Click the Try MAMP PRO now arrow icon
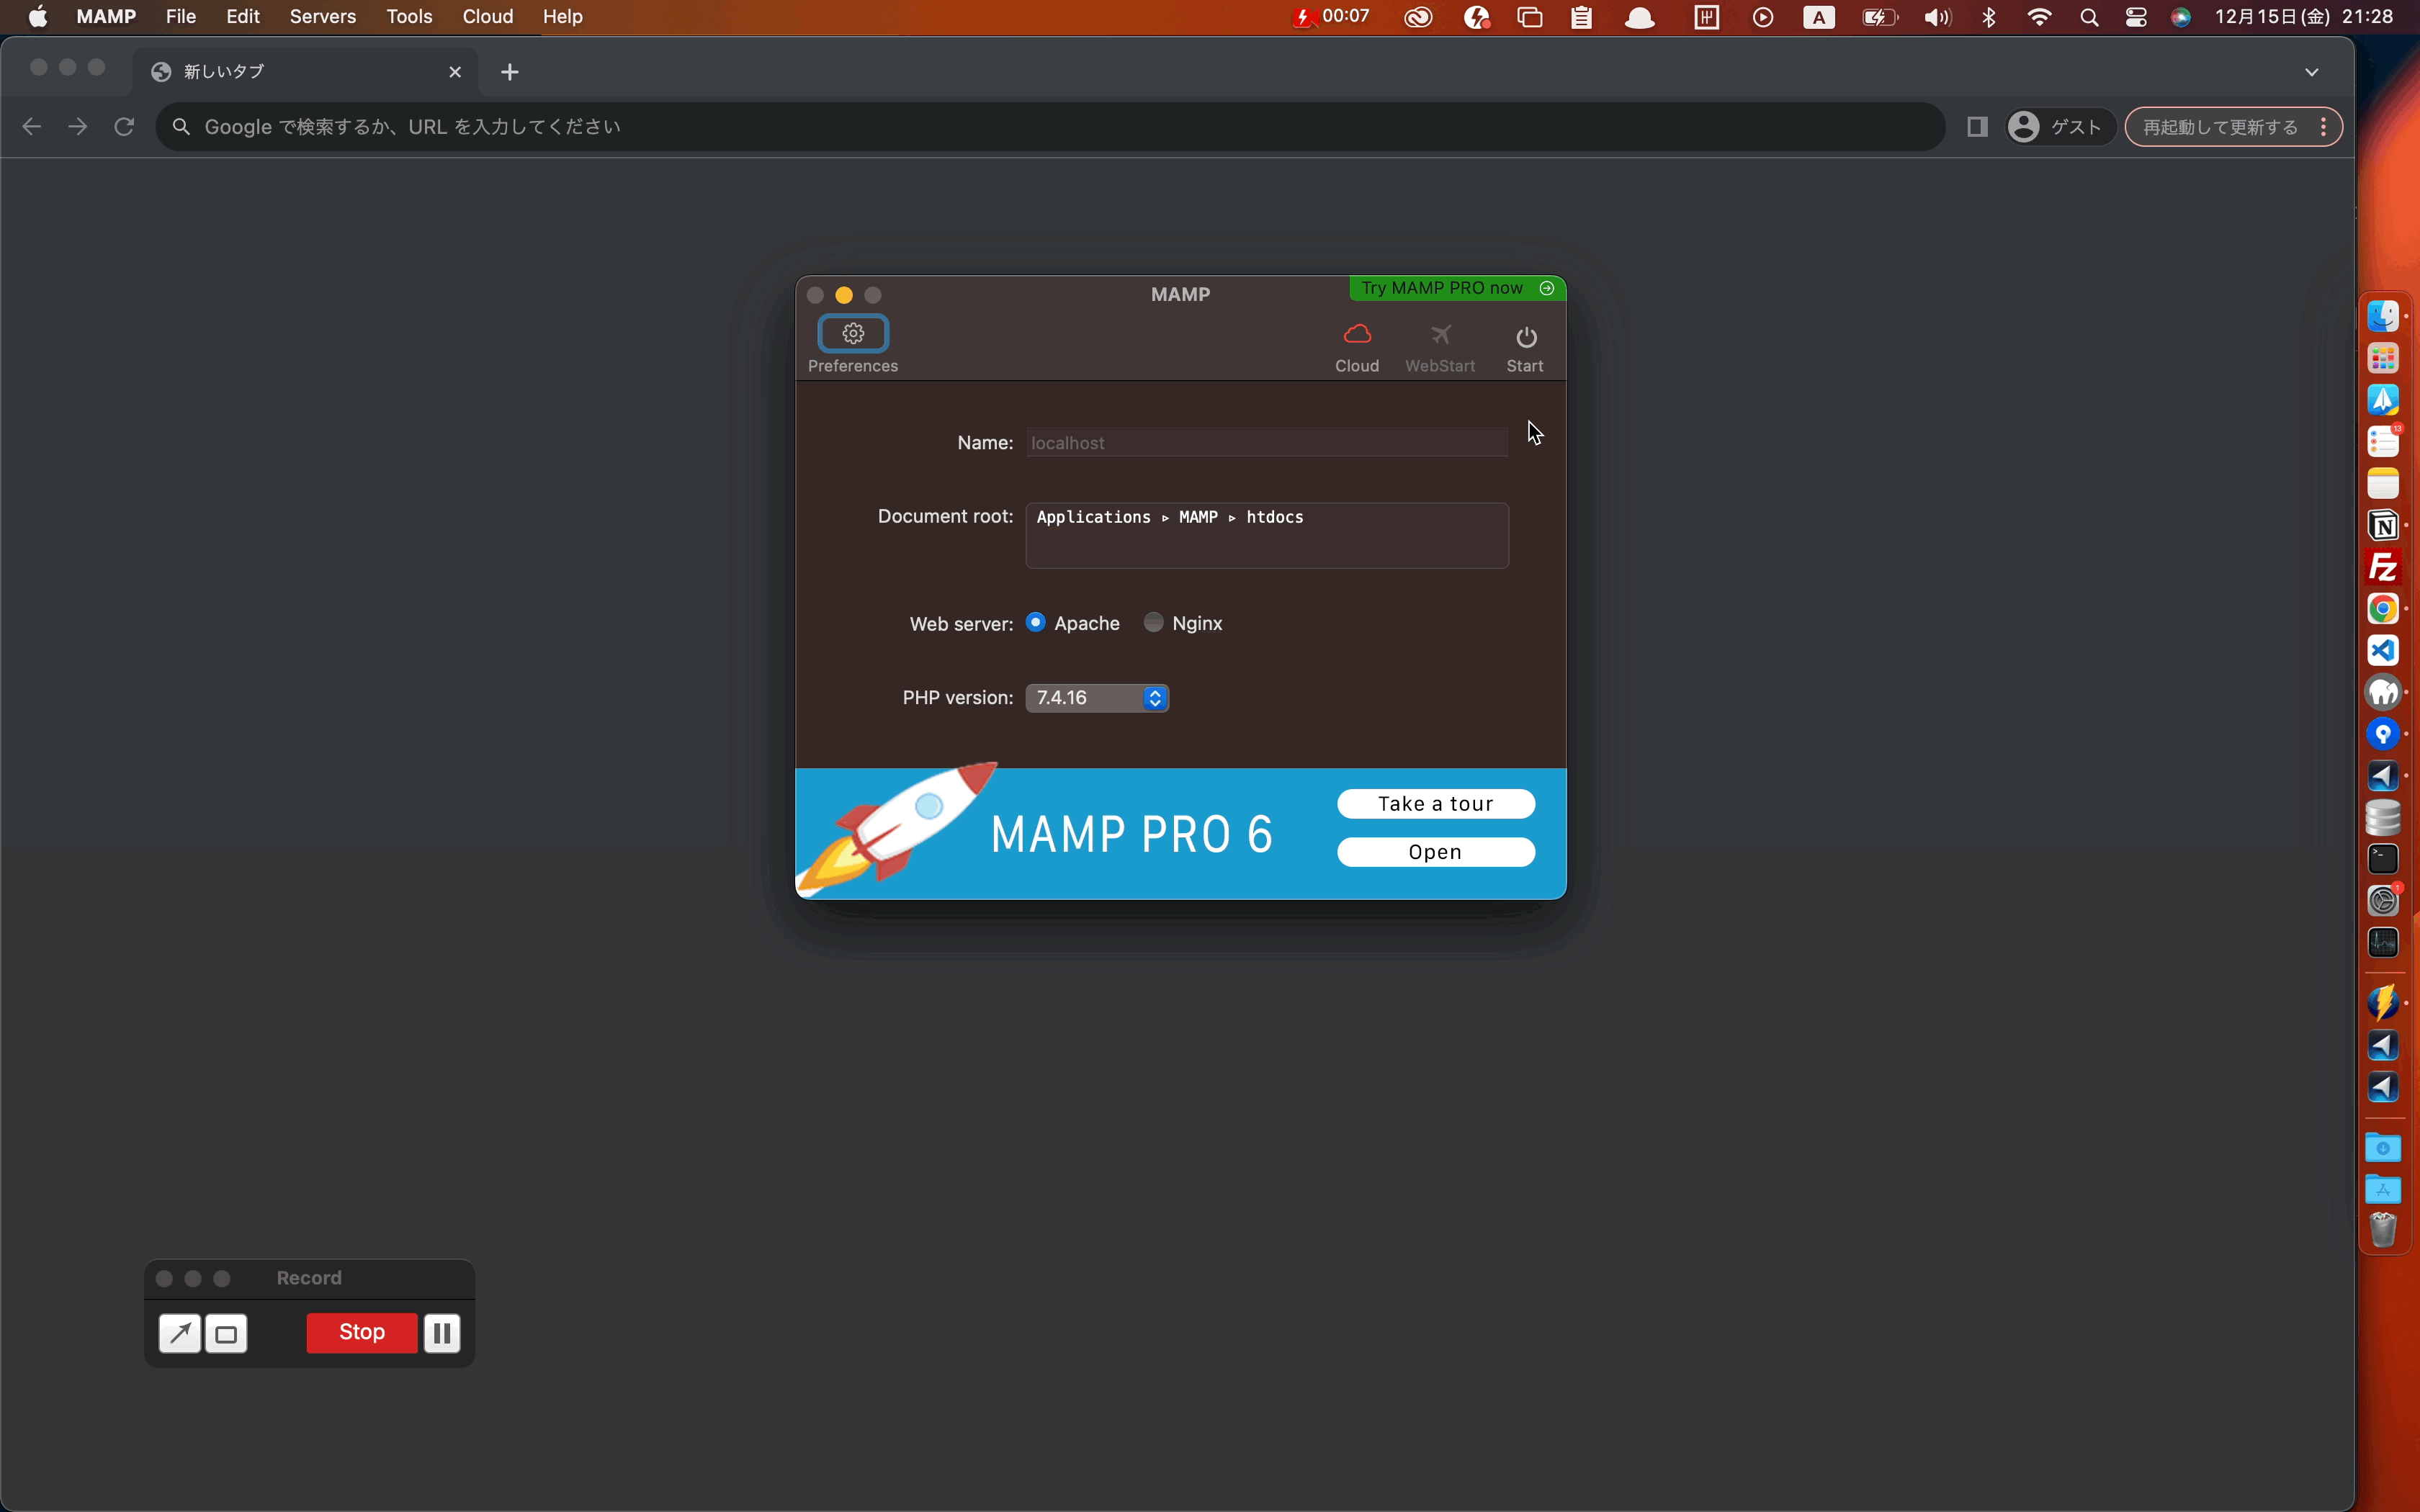 [1547, 288]
